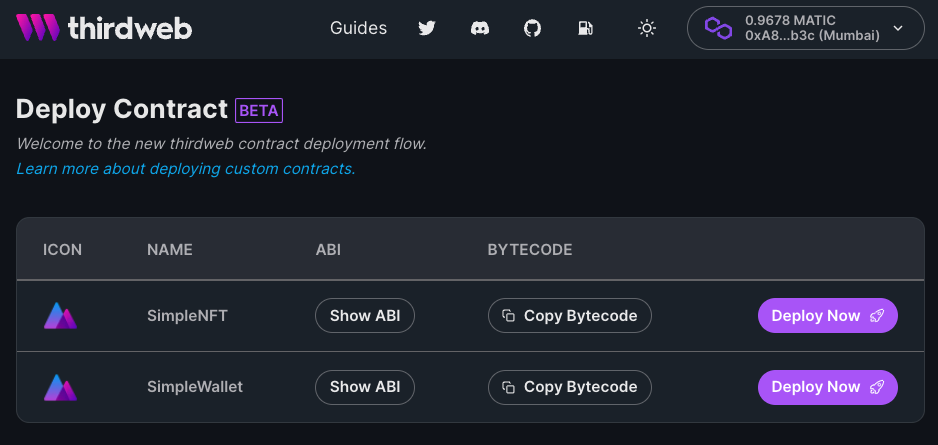Expand the wallet account dropdown chevron
The image size is (938, 445).
pos(898,28)
